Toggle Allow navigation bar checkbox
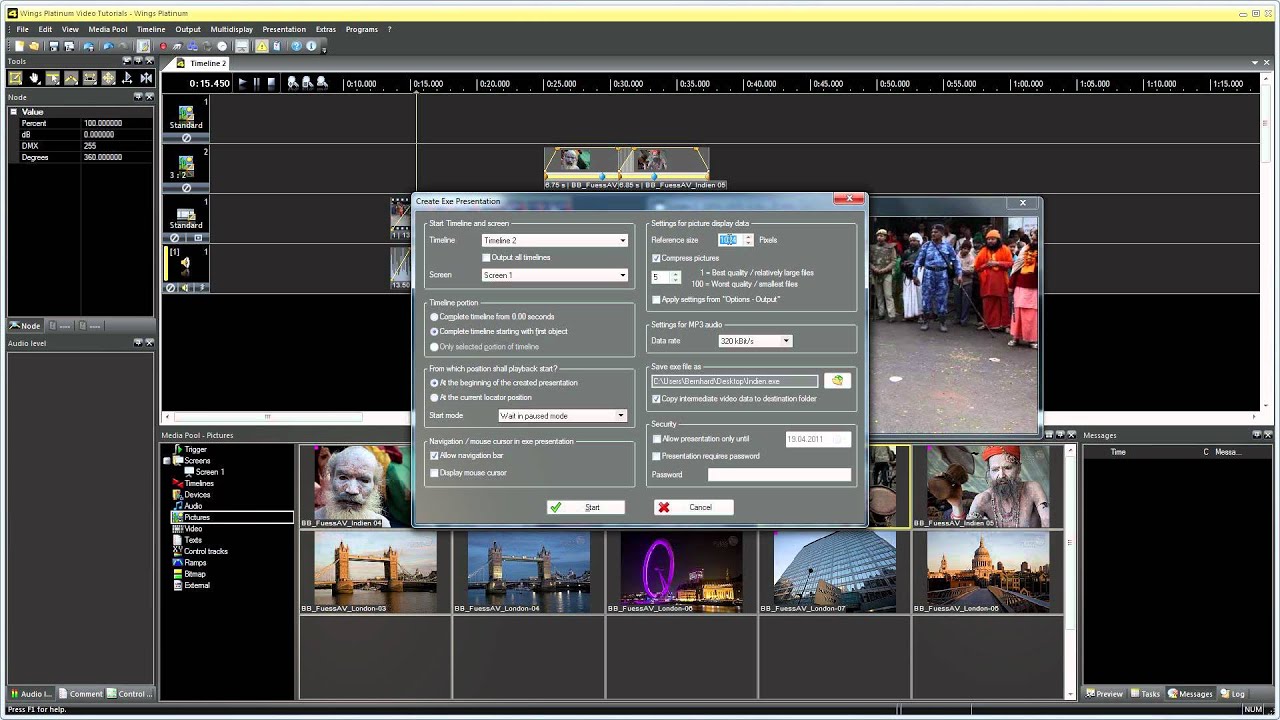 click(434, 455)
